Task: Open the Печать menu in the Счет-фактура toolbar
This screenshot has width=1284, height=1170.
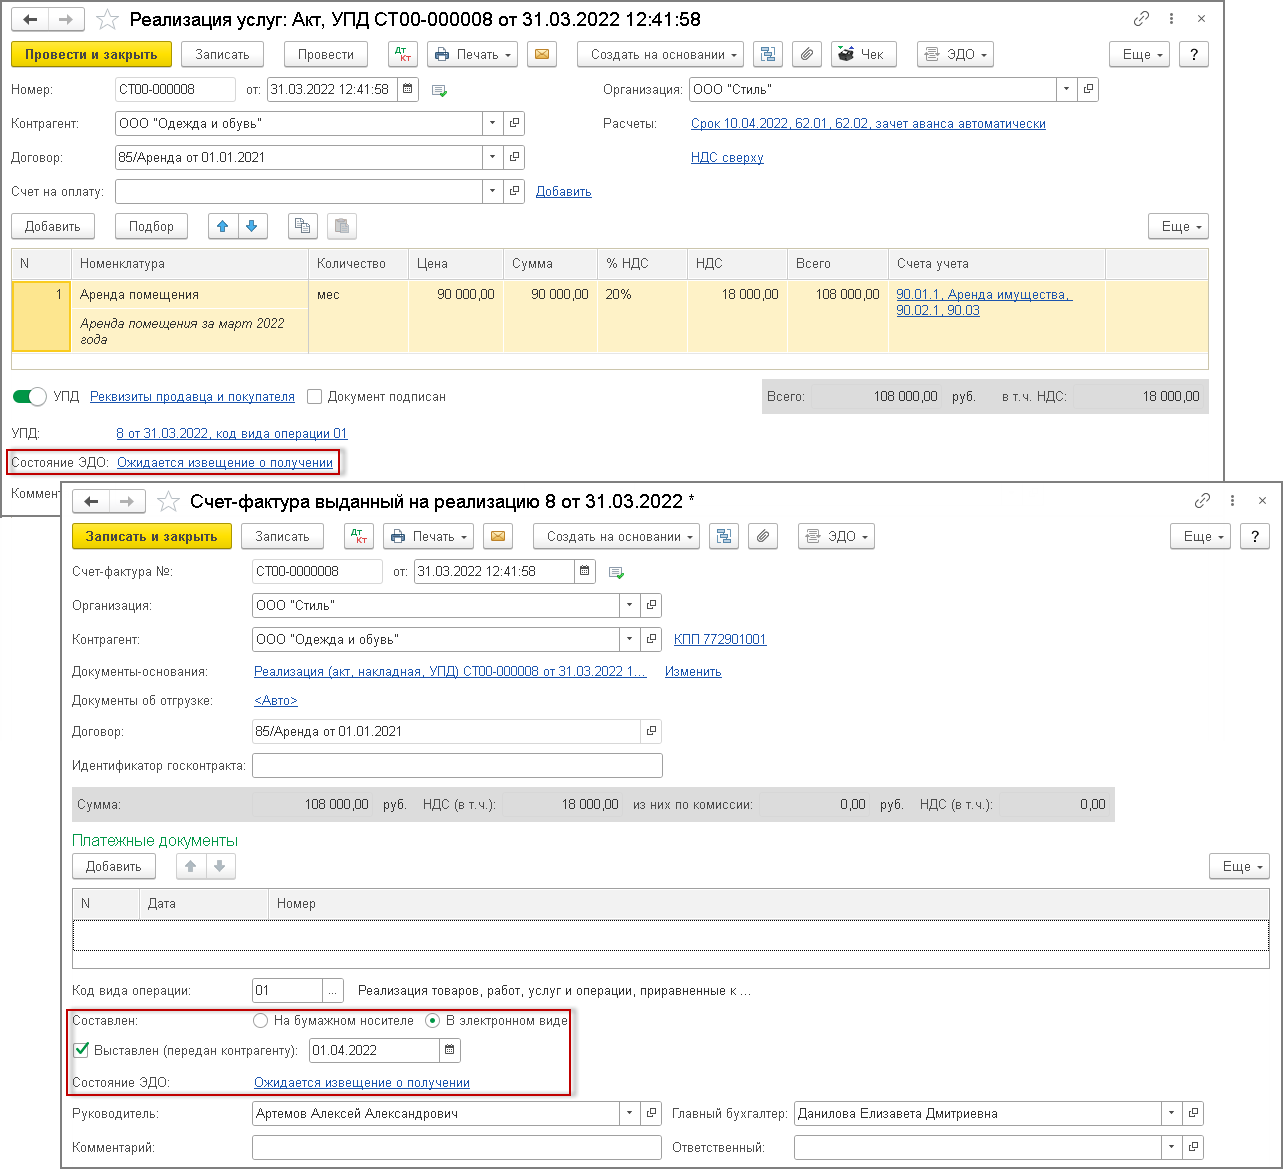Action: click(428, 536)
